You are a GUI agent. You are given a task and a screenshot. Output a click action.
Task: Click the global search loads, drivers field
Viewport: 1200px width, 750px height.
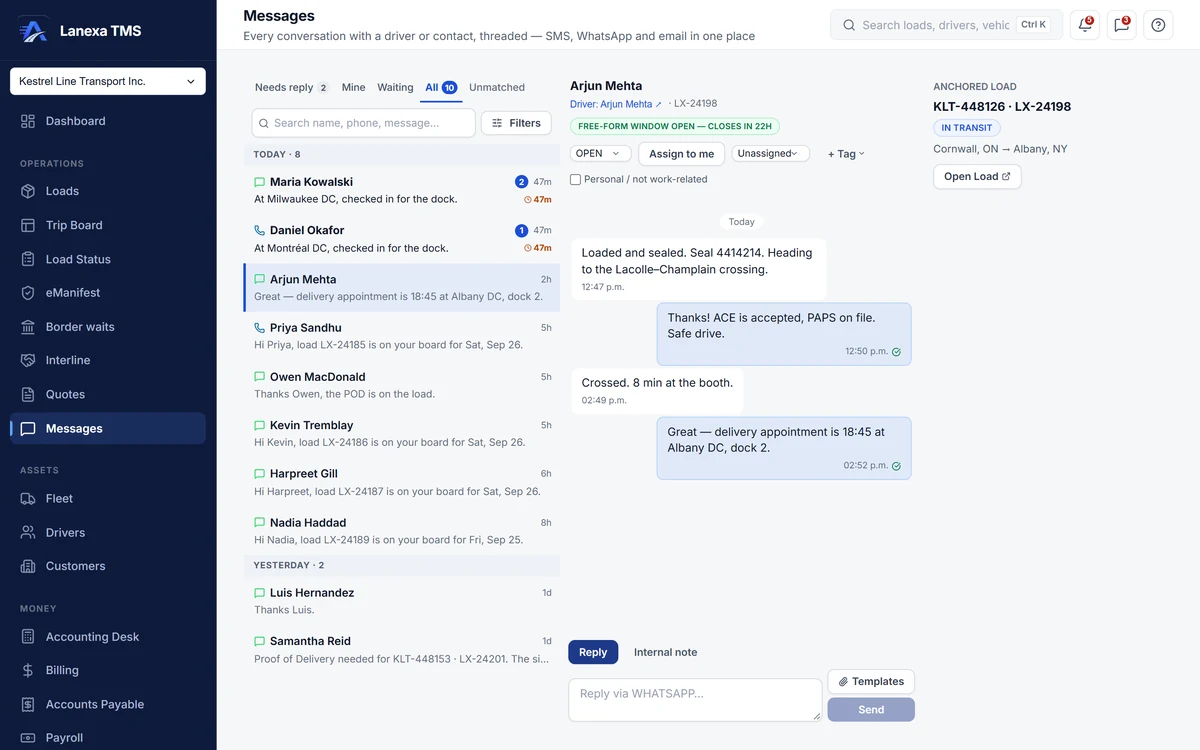click(x=946, y=25)
